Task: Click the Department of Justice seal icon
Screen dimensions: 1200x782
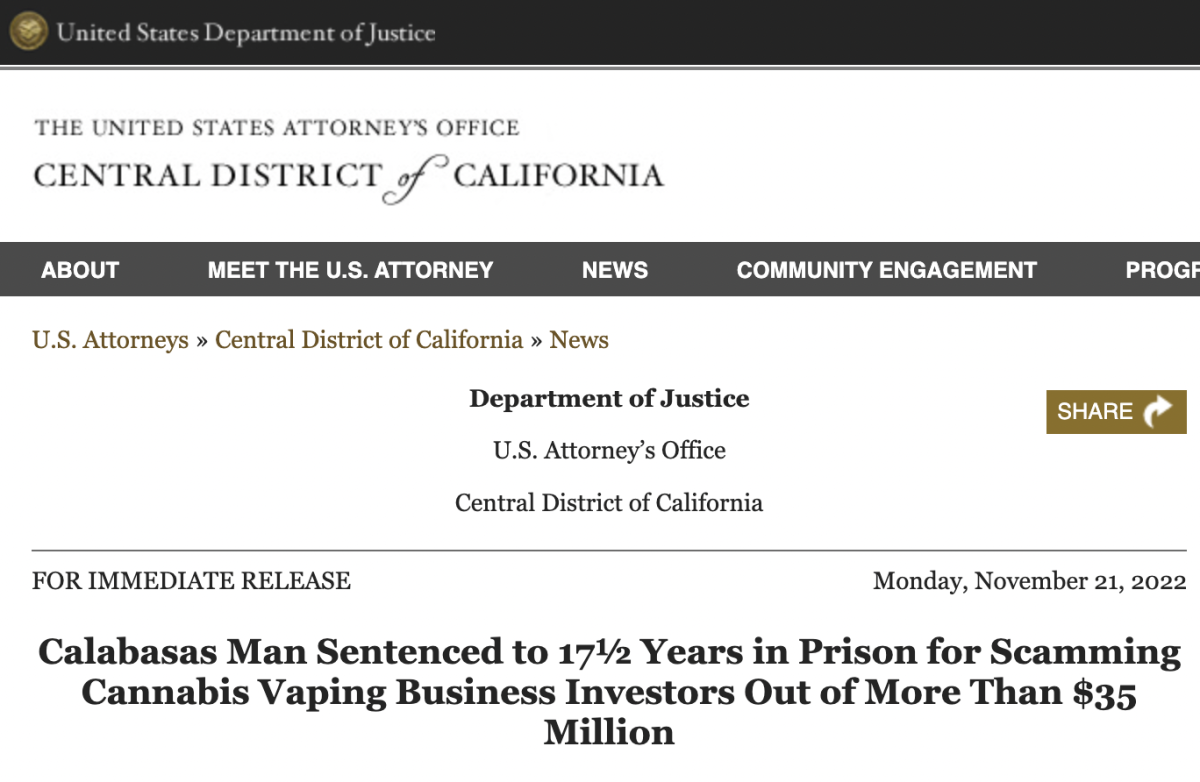Action: coord(28,32)
